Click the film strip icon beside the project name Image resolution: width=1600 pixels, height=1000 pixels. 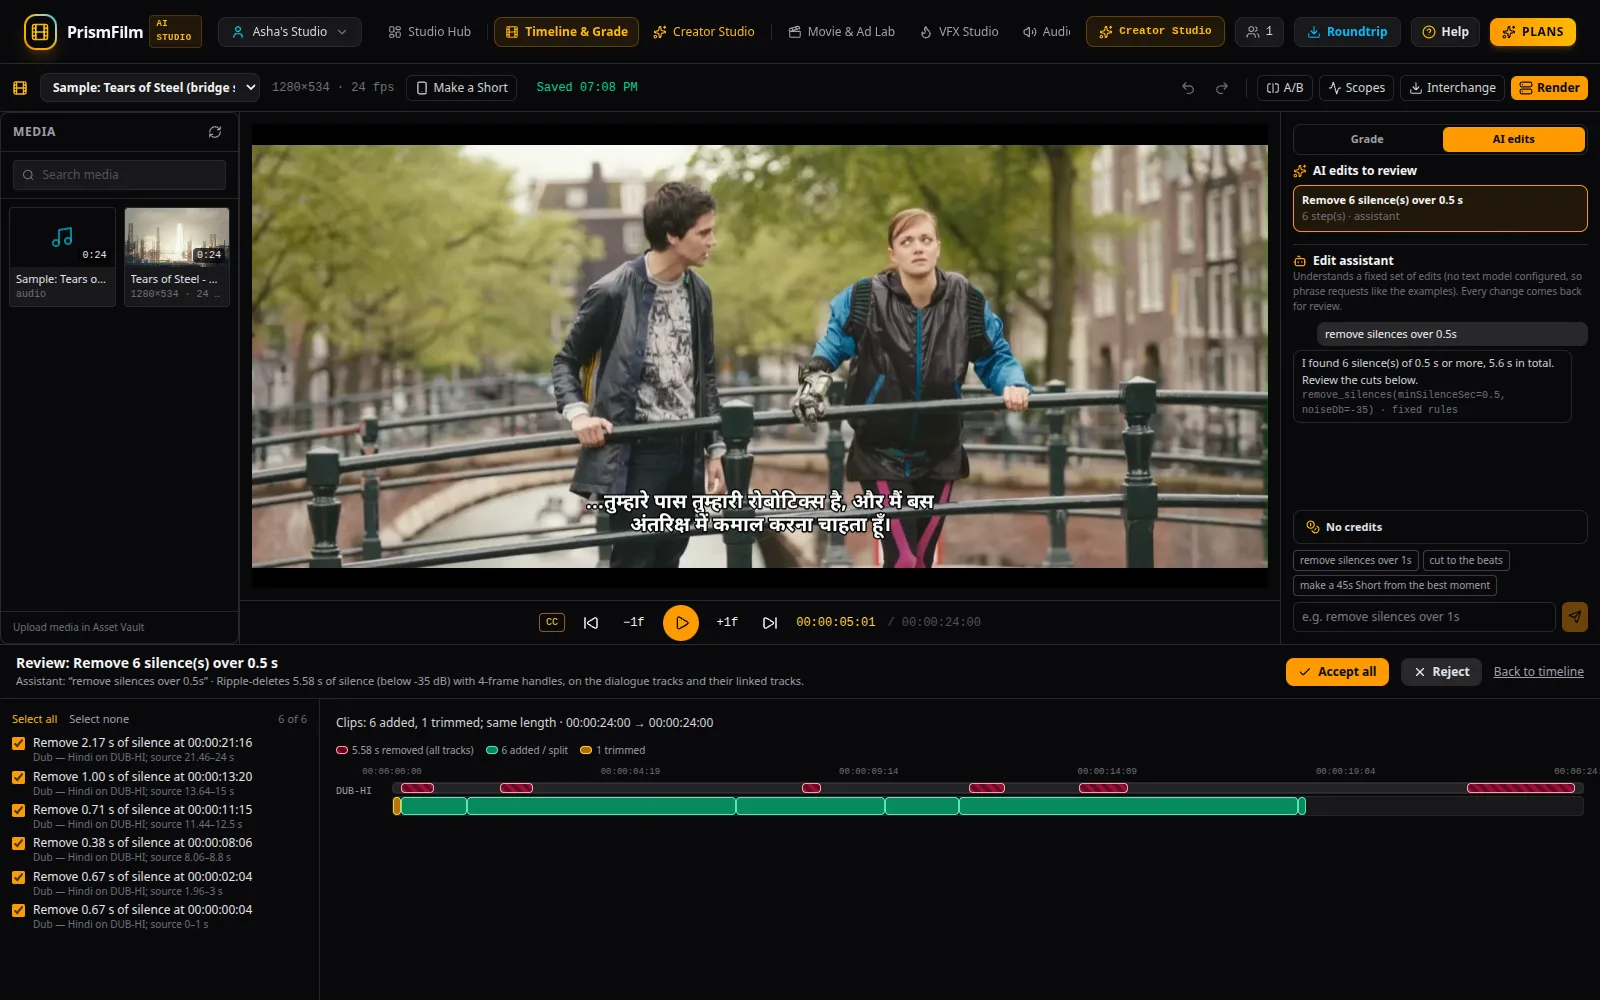pyautogui.click(x=20, y=88)
